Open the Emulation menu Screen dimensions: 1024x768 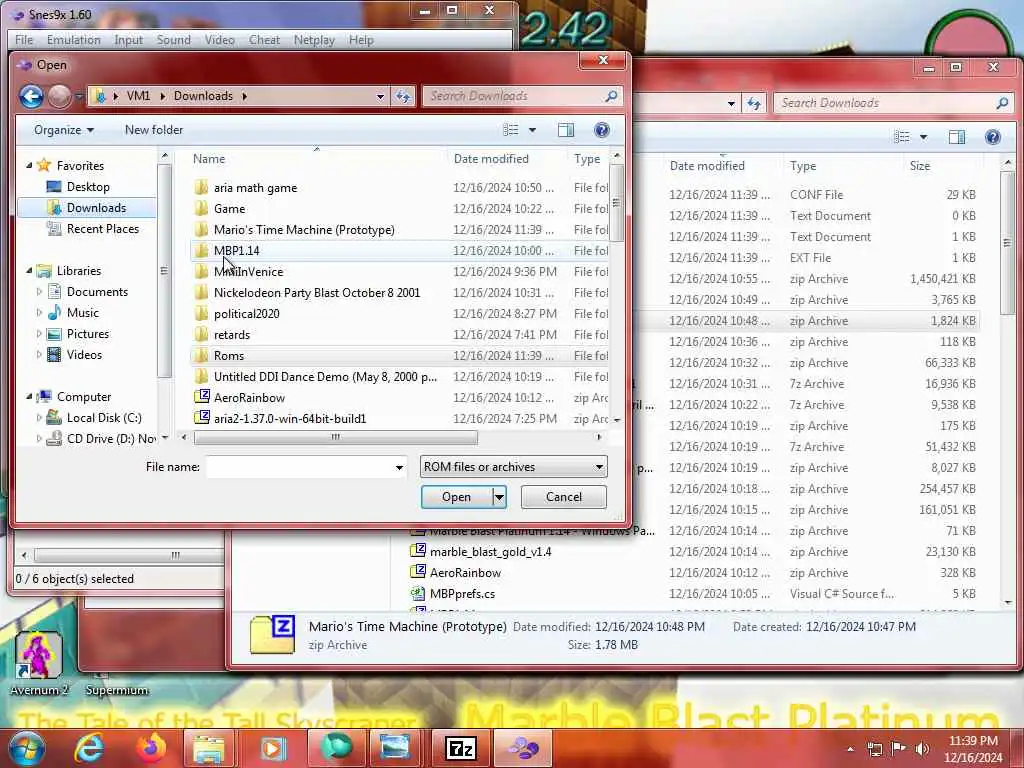point(74,40)
